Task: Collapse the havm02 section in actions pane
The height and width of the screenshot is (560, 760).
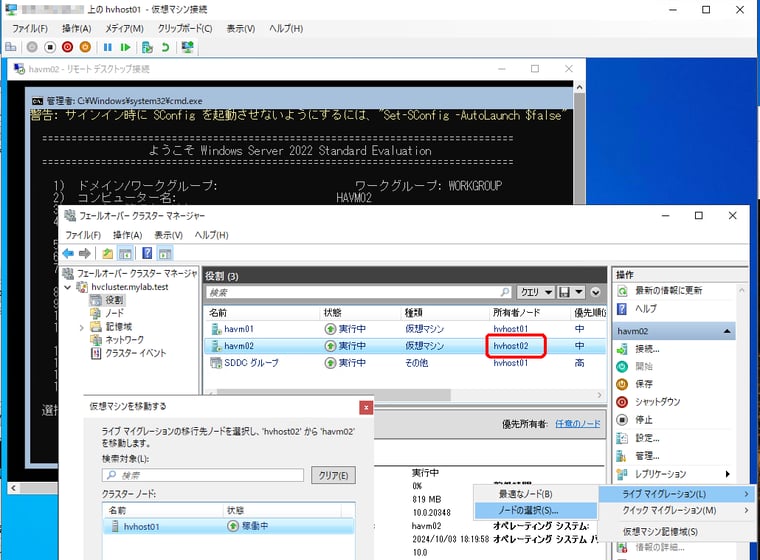Action: coord(727,331)
